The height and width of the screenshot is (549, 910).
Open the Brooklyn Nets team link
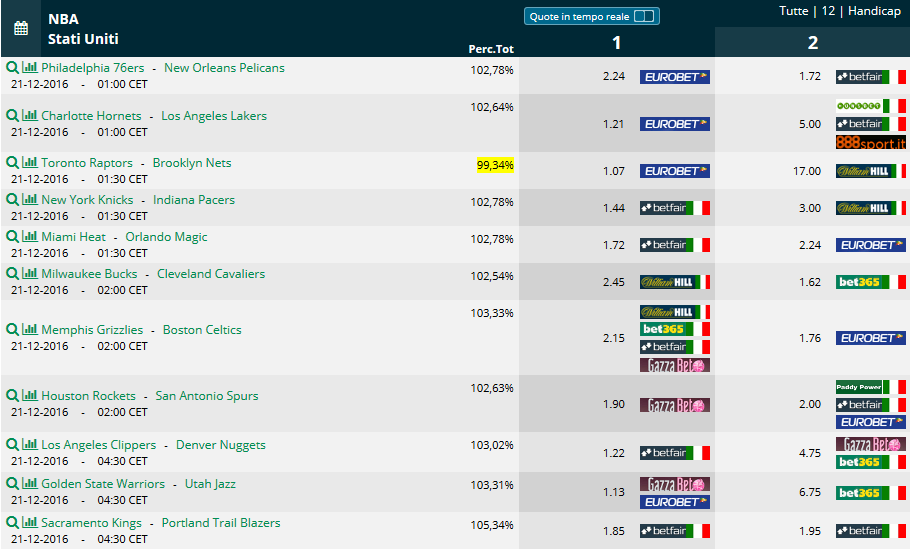[x=192, y=163]
